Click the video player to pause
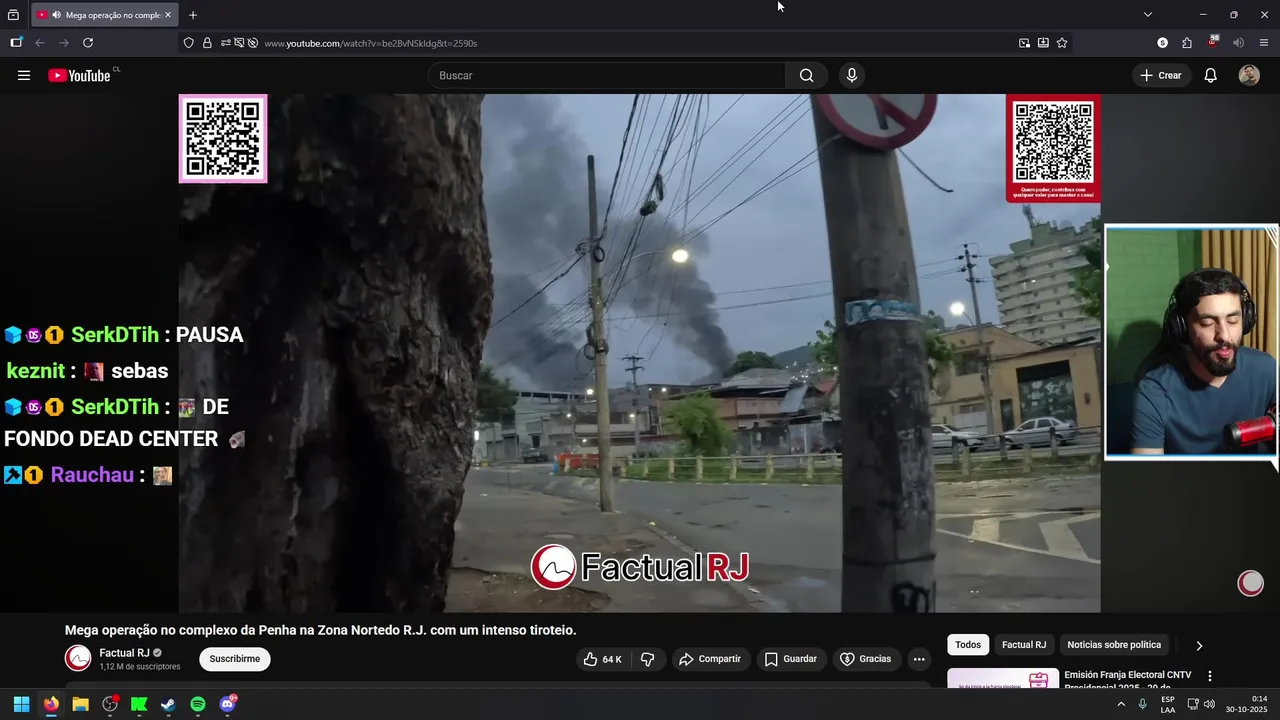This screenshot has width=1280, height=720. [x=640, y=353]
